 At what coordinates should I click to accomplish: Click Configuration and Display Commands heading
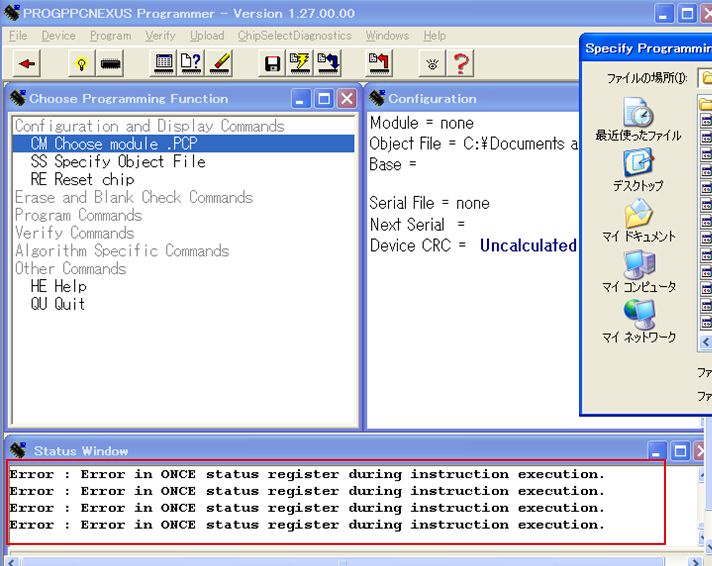[x=150, y=126]
